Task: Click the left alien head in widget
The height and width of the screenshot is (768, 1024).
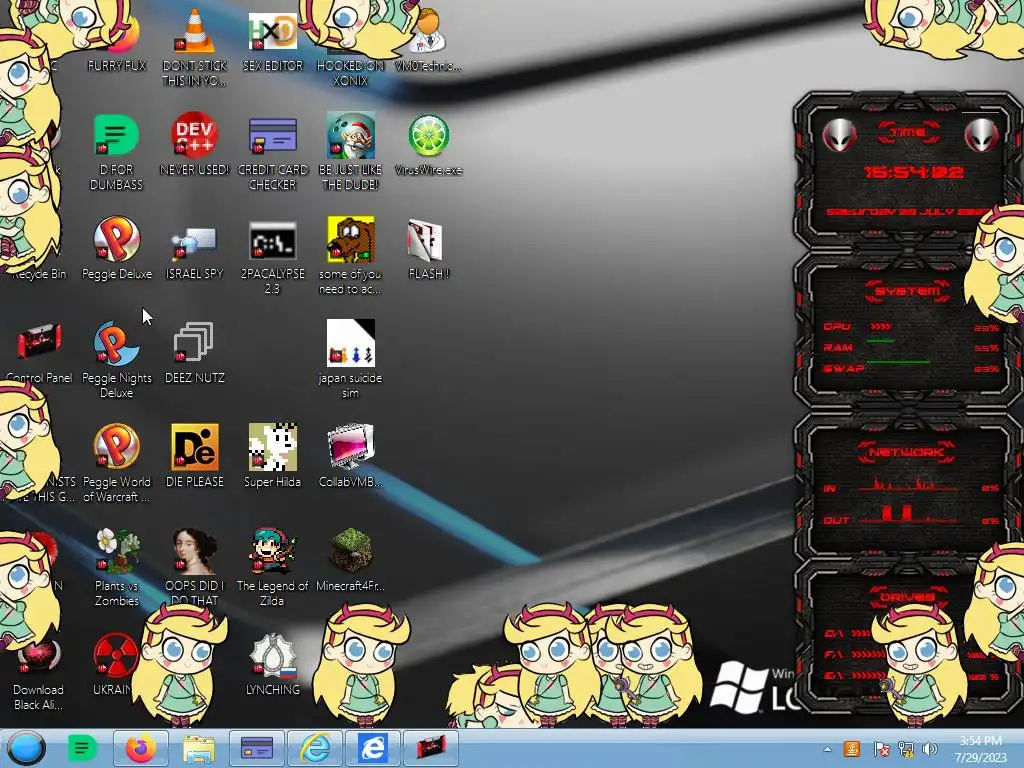Action: (x=839, y=135)
